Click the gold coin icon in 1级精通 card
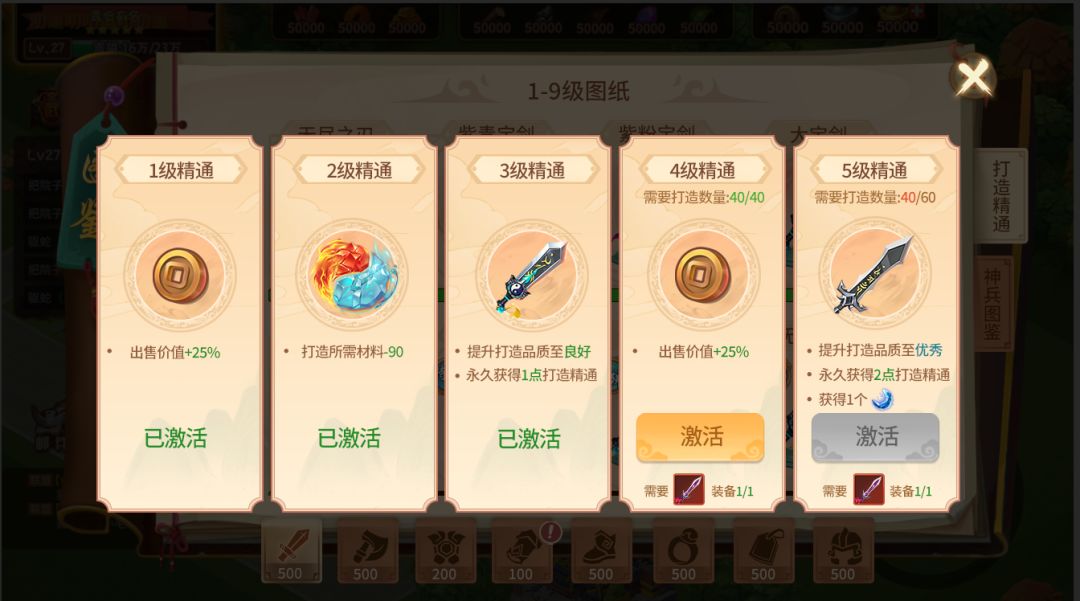 180,276
